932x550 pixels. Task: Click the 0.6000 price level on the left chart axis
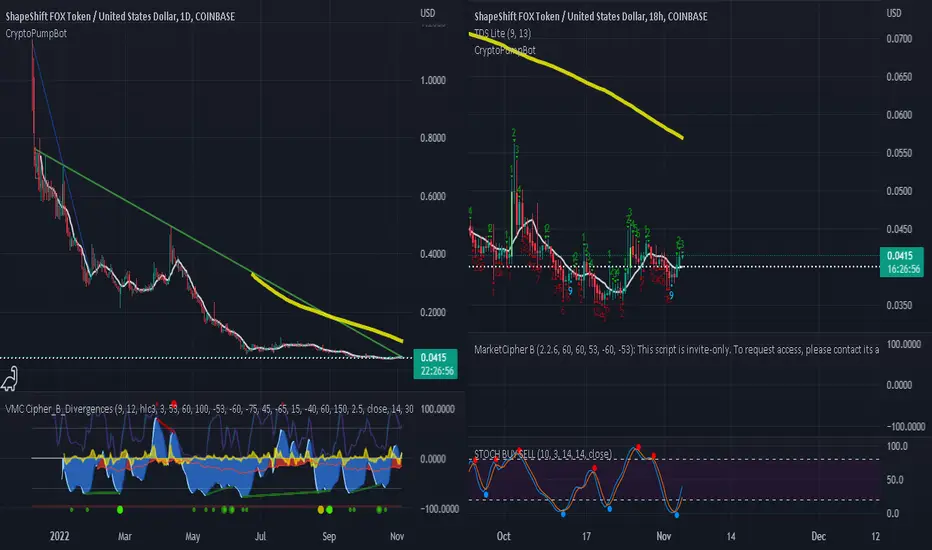point(433,196)
